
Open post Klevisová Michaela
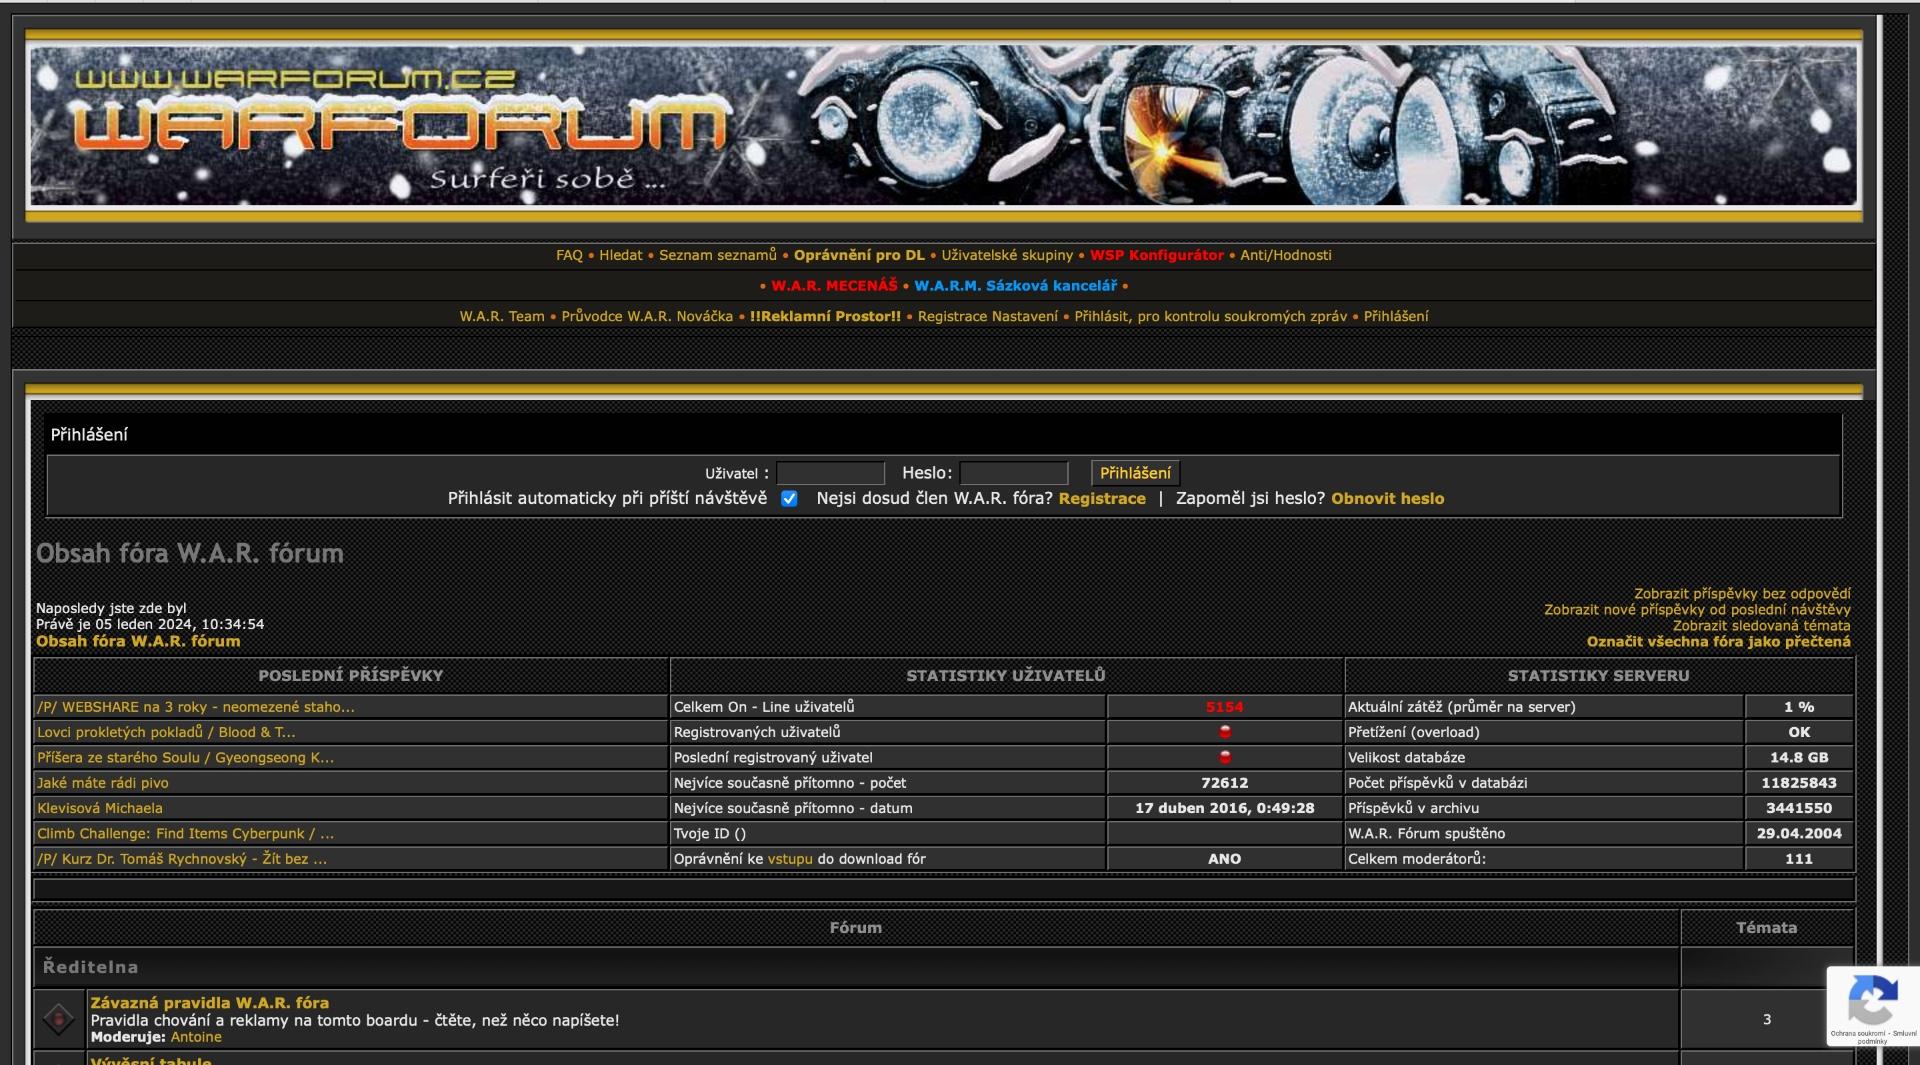pos(99,808)
